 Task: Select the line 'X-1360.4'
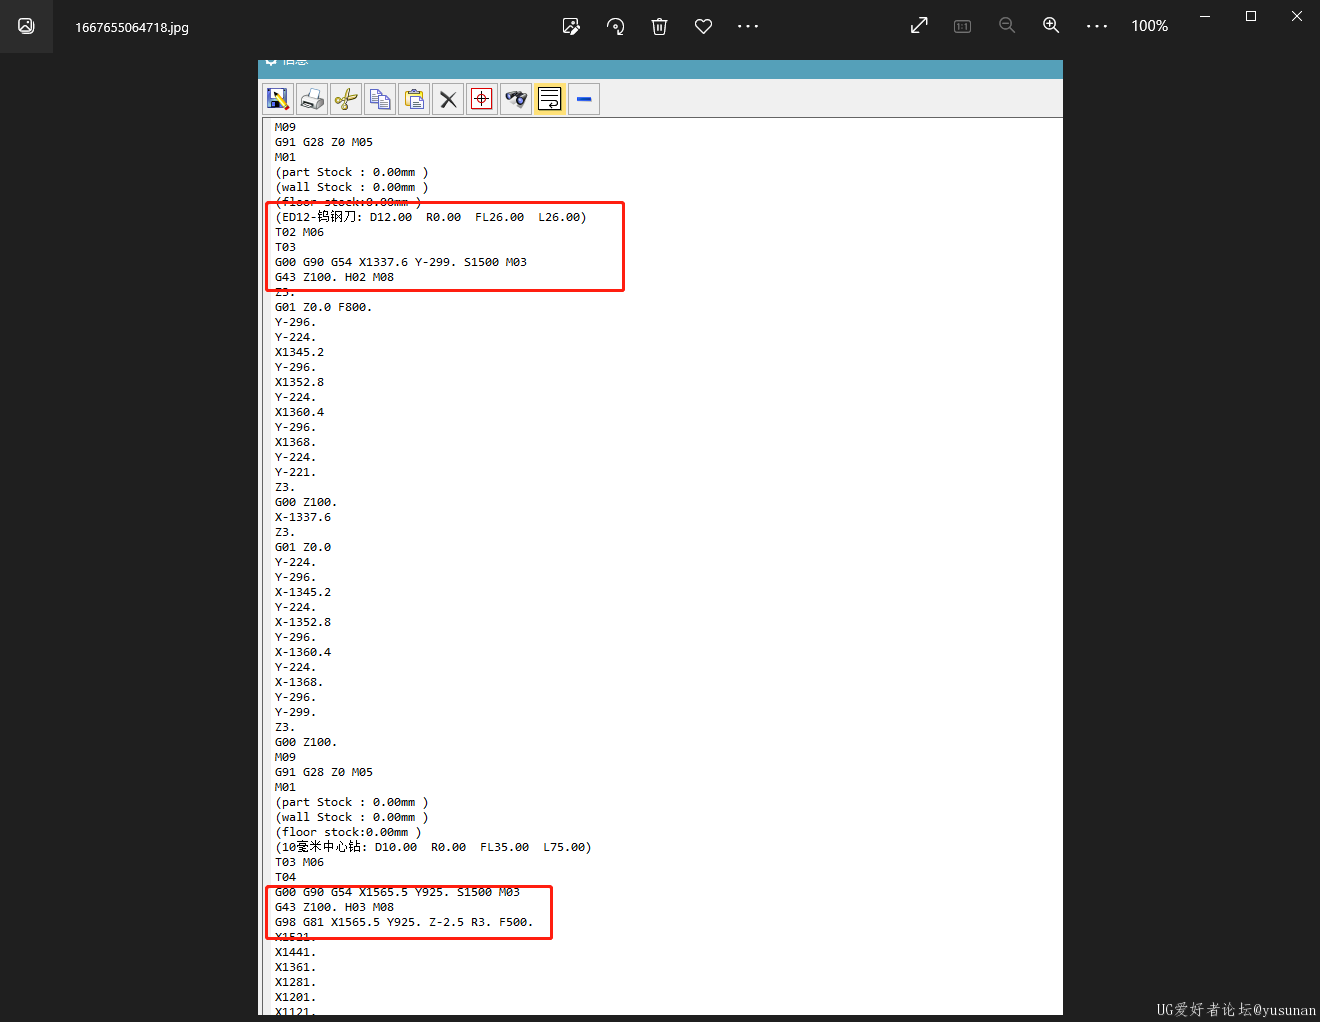click(x=302, y=652)
